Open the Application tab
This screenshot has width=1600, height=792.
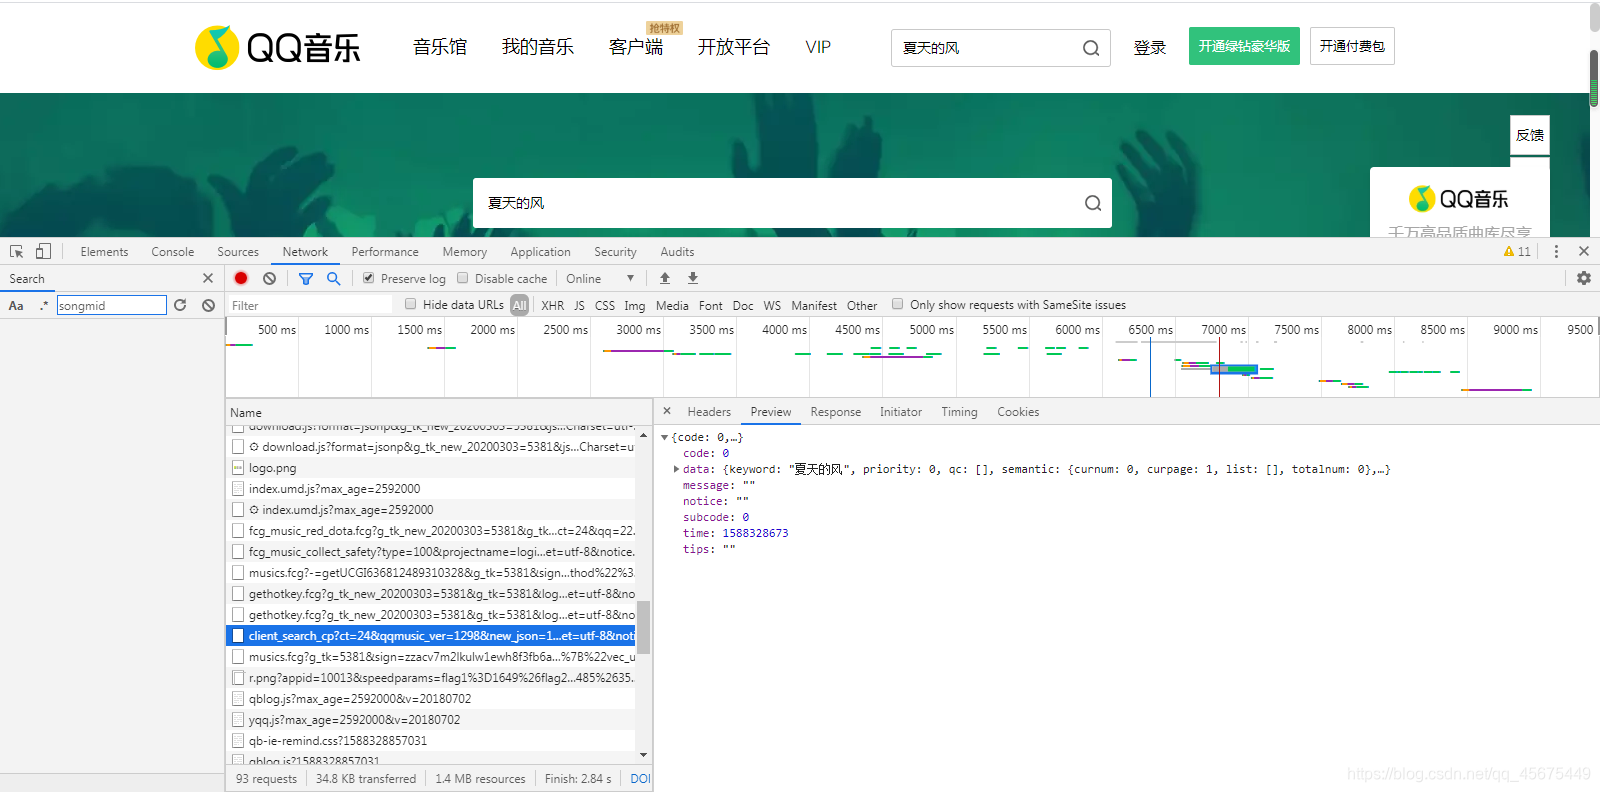coord(540,252)
